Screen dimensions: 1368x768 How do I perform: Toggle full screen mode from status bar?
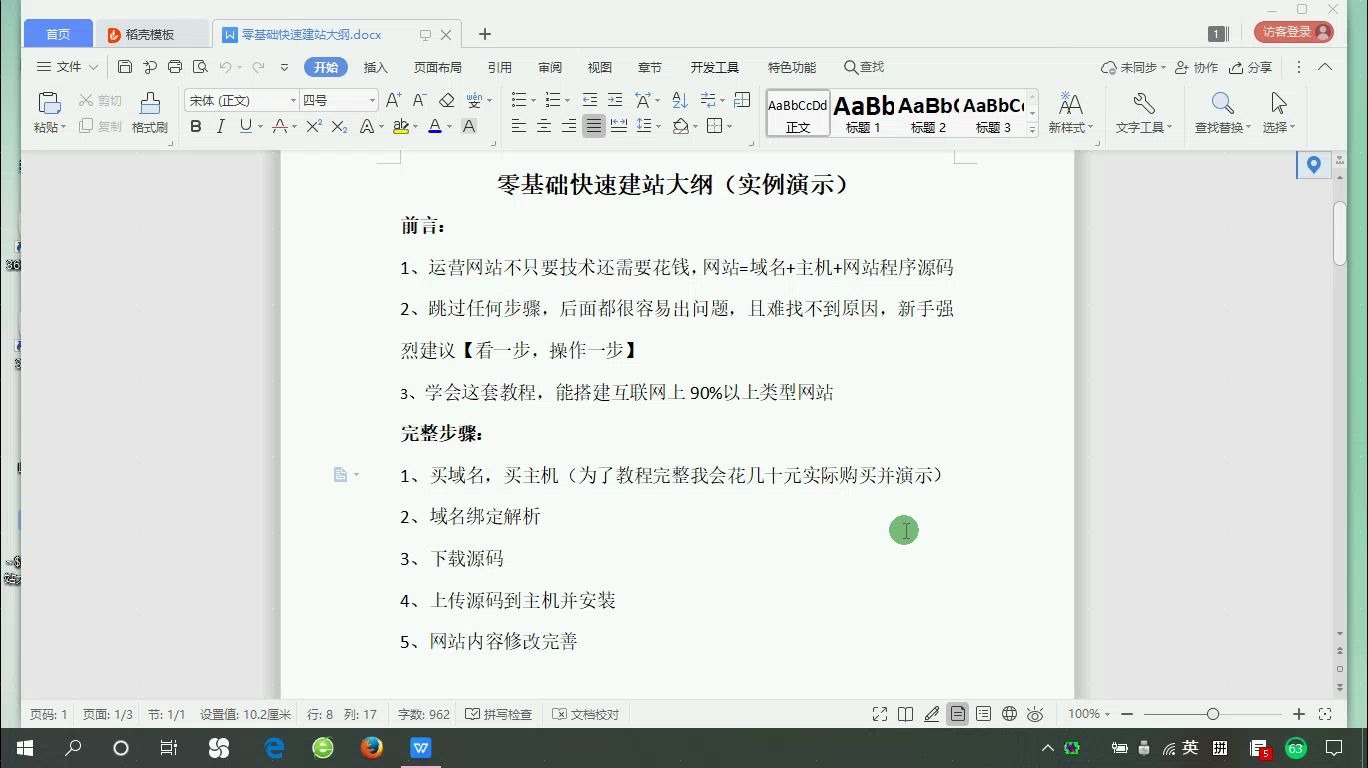coord(880,714)
